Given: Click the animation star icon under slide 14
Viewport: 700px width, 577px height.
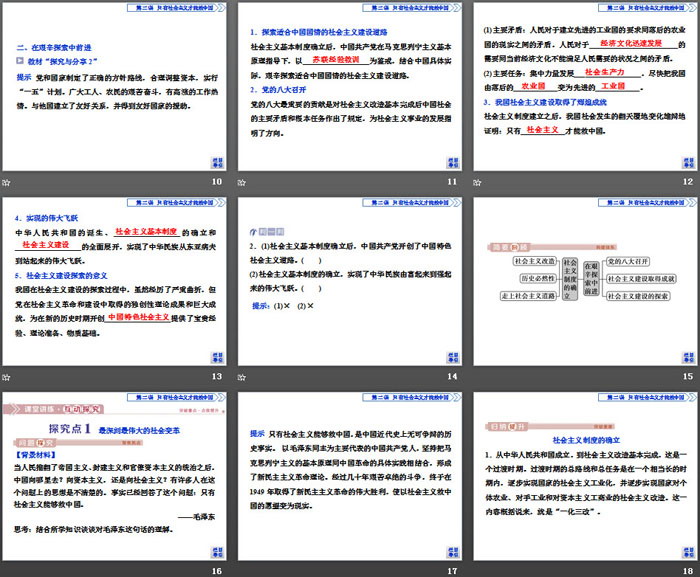Looking at the screenshot, I should pos(242,377).
